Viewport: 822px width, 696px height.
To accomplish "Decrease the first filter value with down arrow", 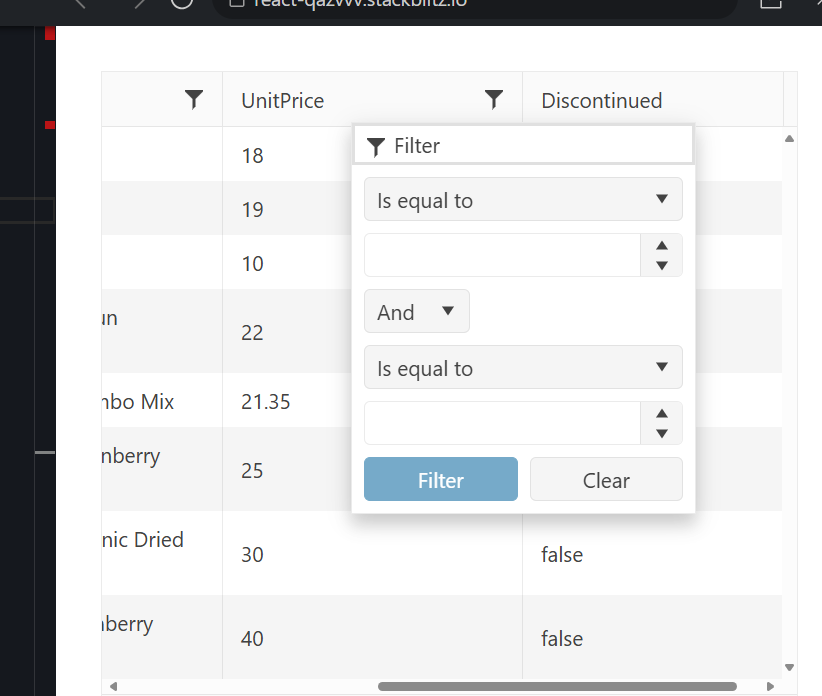I will pyautogui.click(x=661, y=265).
